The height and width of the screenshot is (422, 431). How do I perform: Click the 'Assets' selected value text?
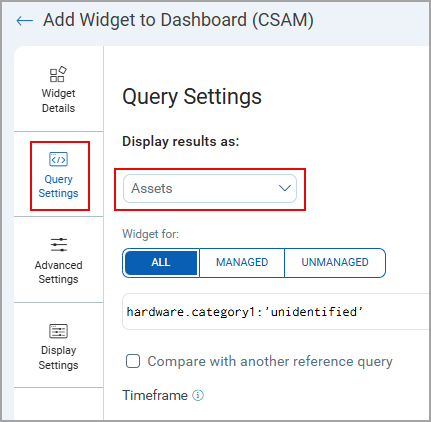coord(152,188)
